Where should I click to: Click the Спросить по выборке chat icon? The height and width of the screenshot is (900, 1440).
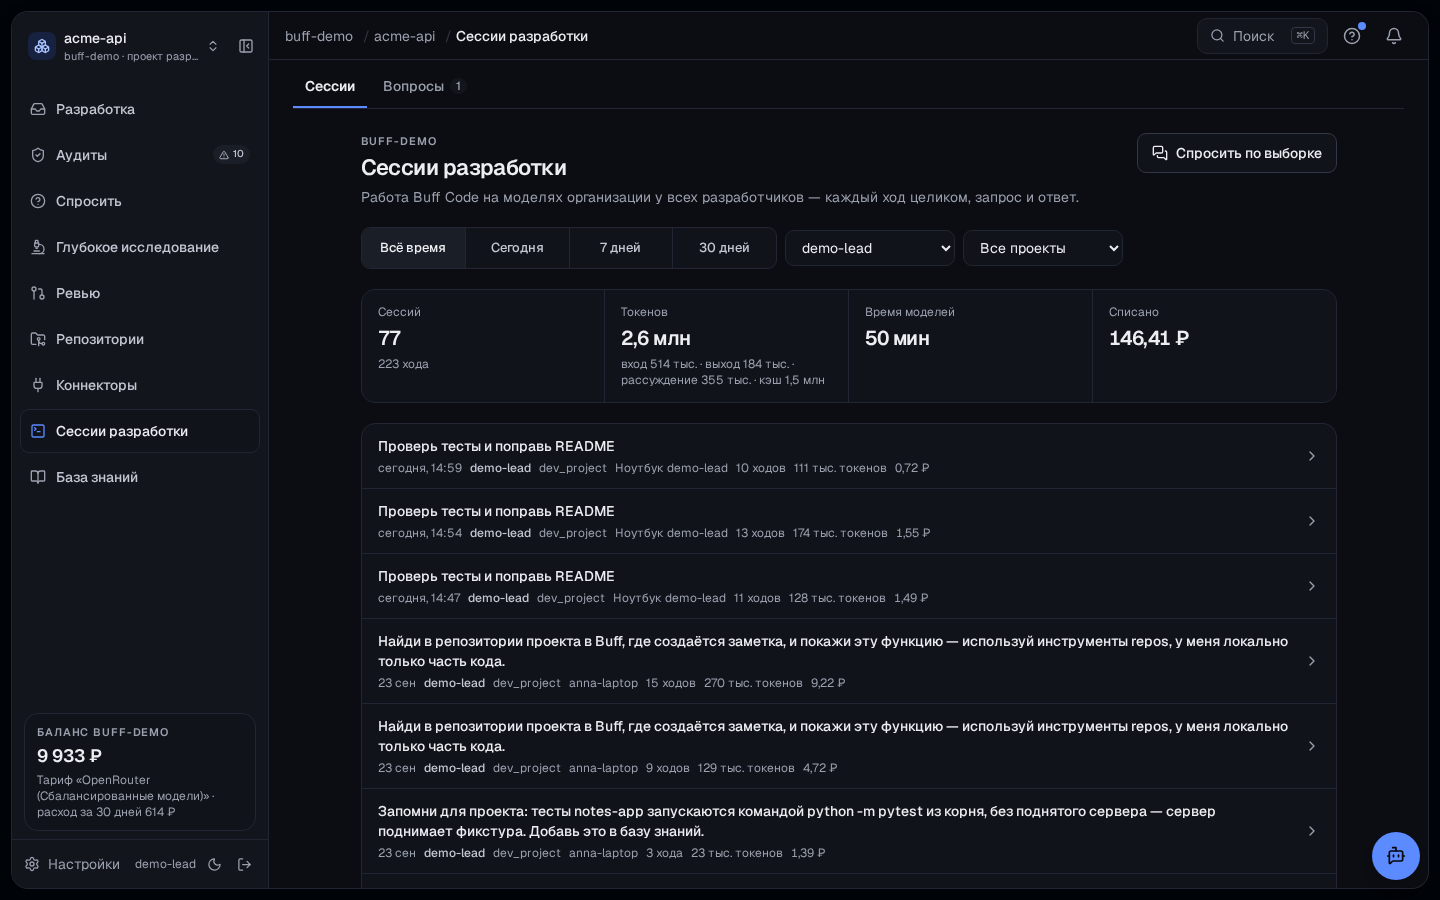1160,153
